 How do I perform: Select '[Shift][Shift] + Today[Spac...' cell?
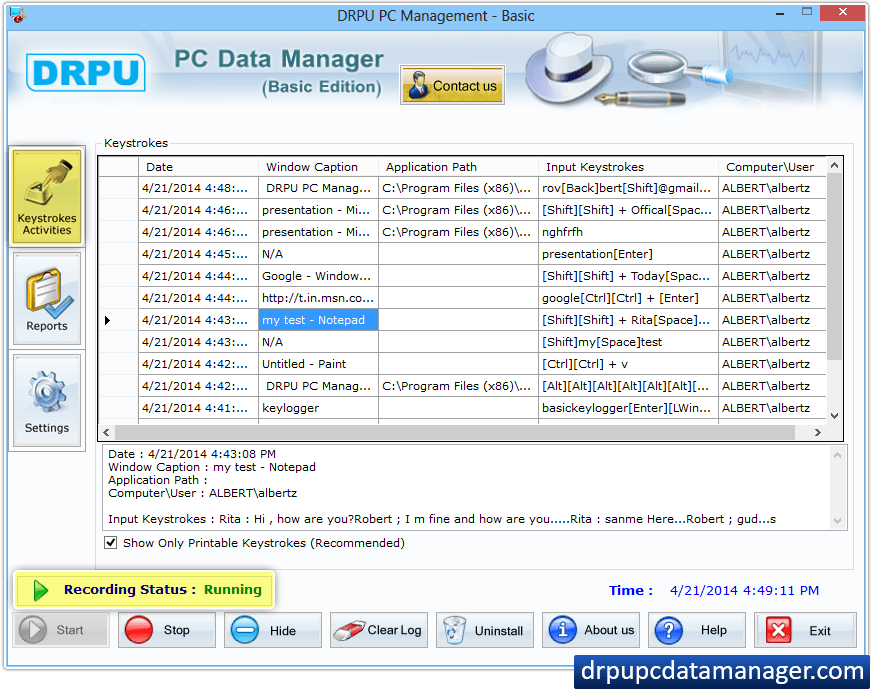point(628,276)
